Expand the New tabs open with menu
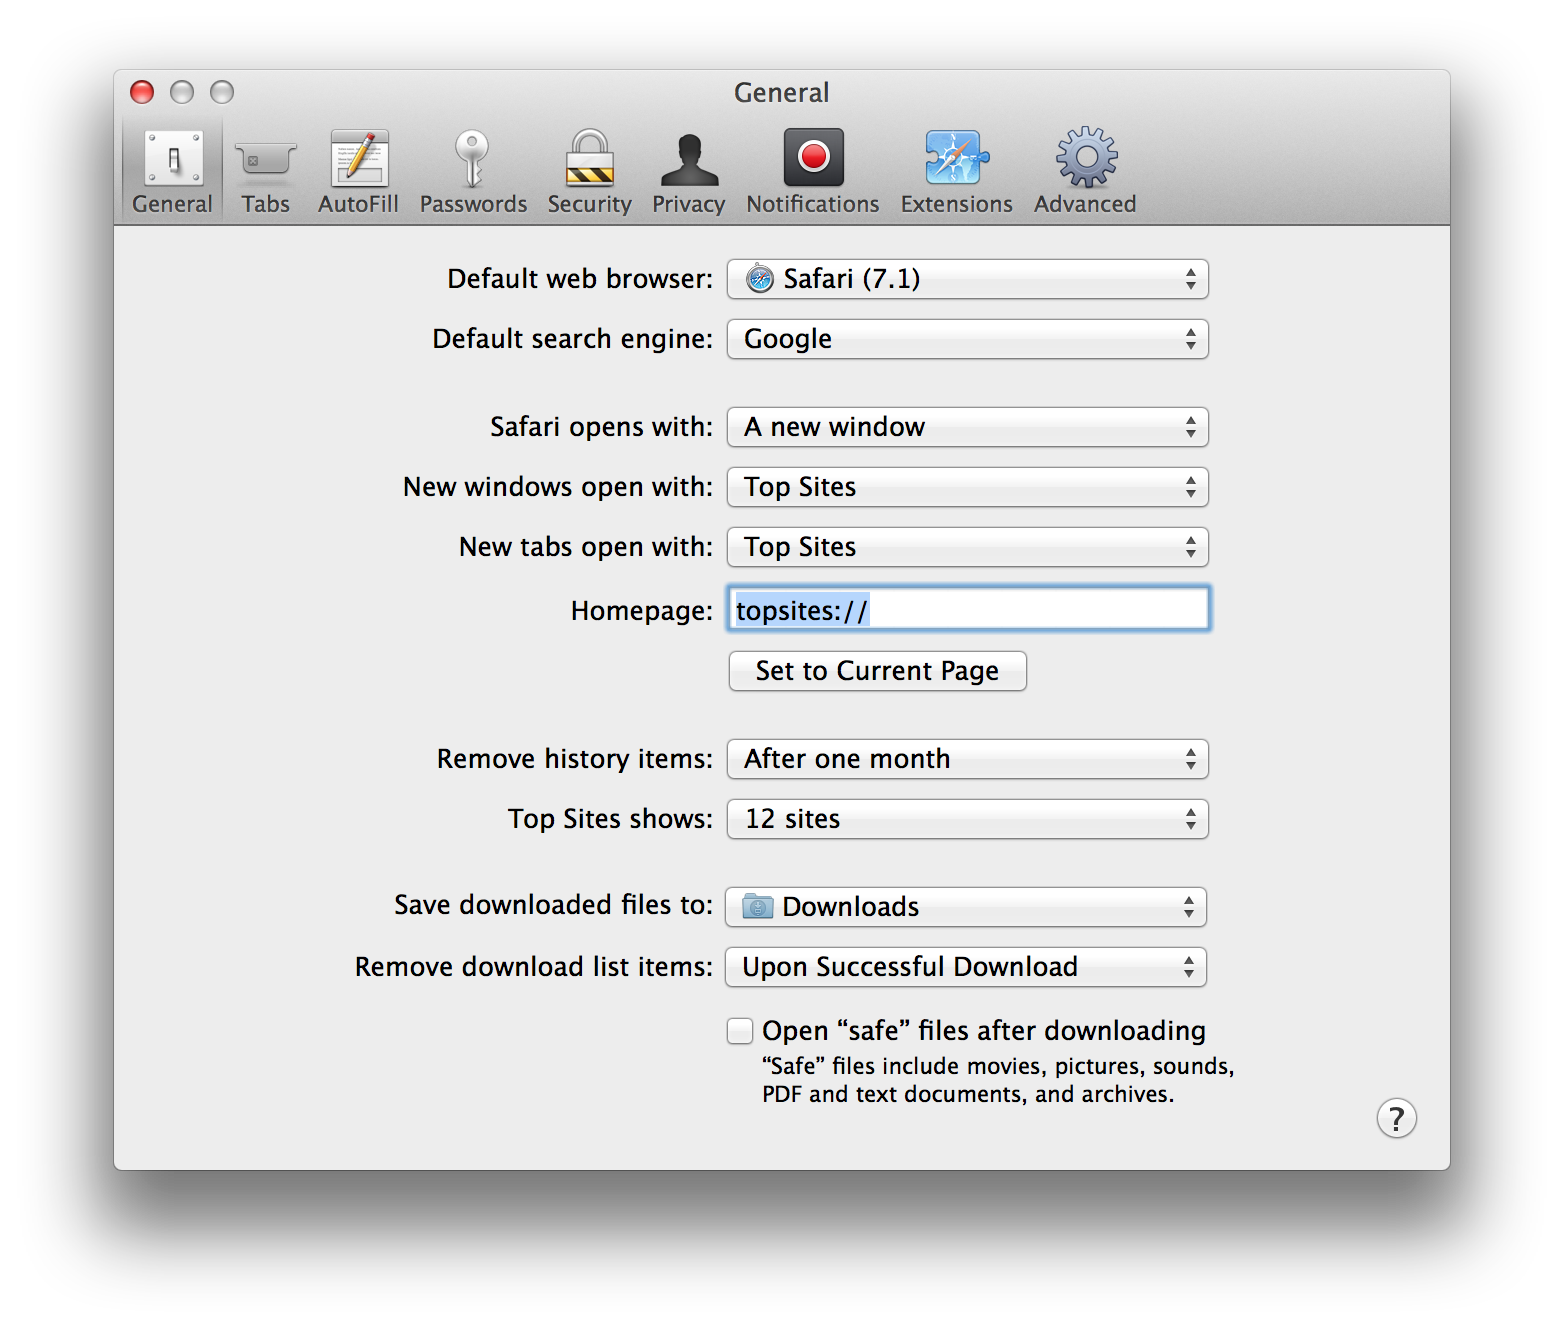Viewport: 1564px width, 1328px height. [968, 547]
